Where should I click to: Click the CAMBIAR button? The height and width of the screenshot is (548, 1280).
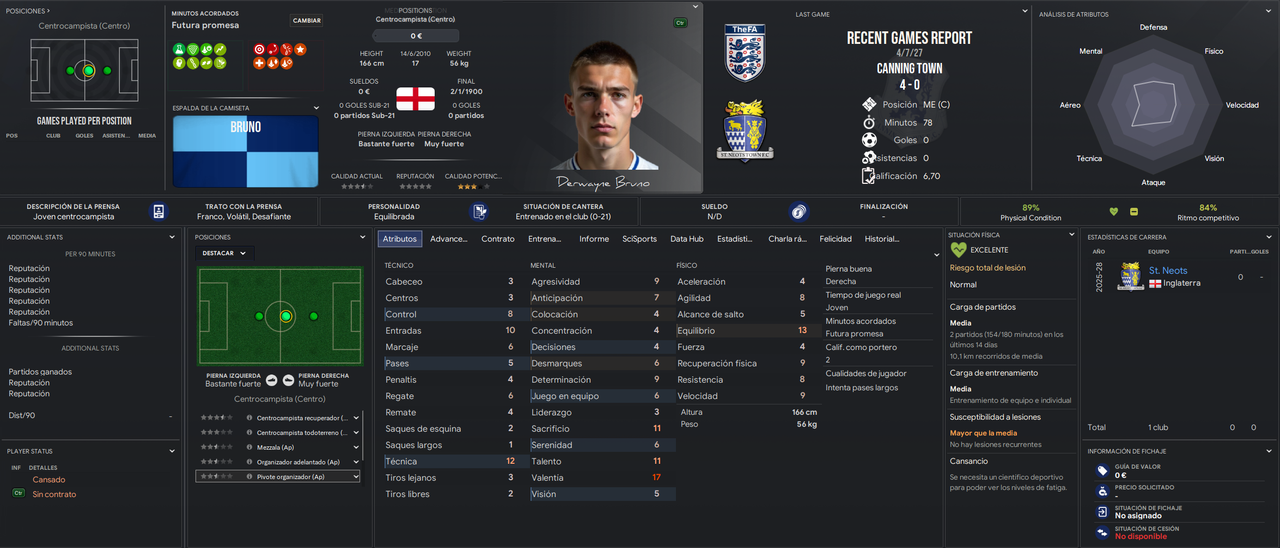click(307, 20)
